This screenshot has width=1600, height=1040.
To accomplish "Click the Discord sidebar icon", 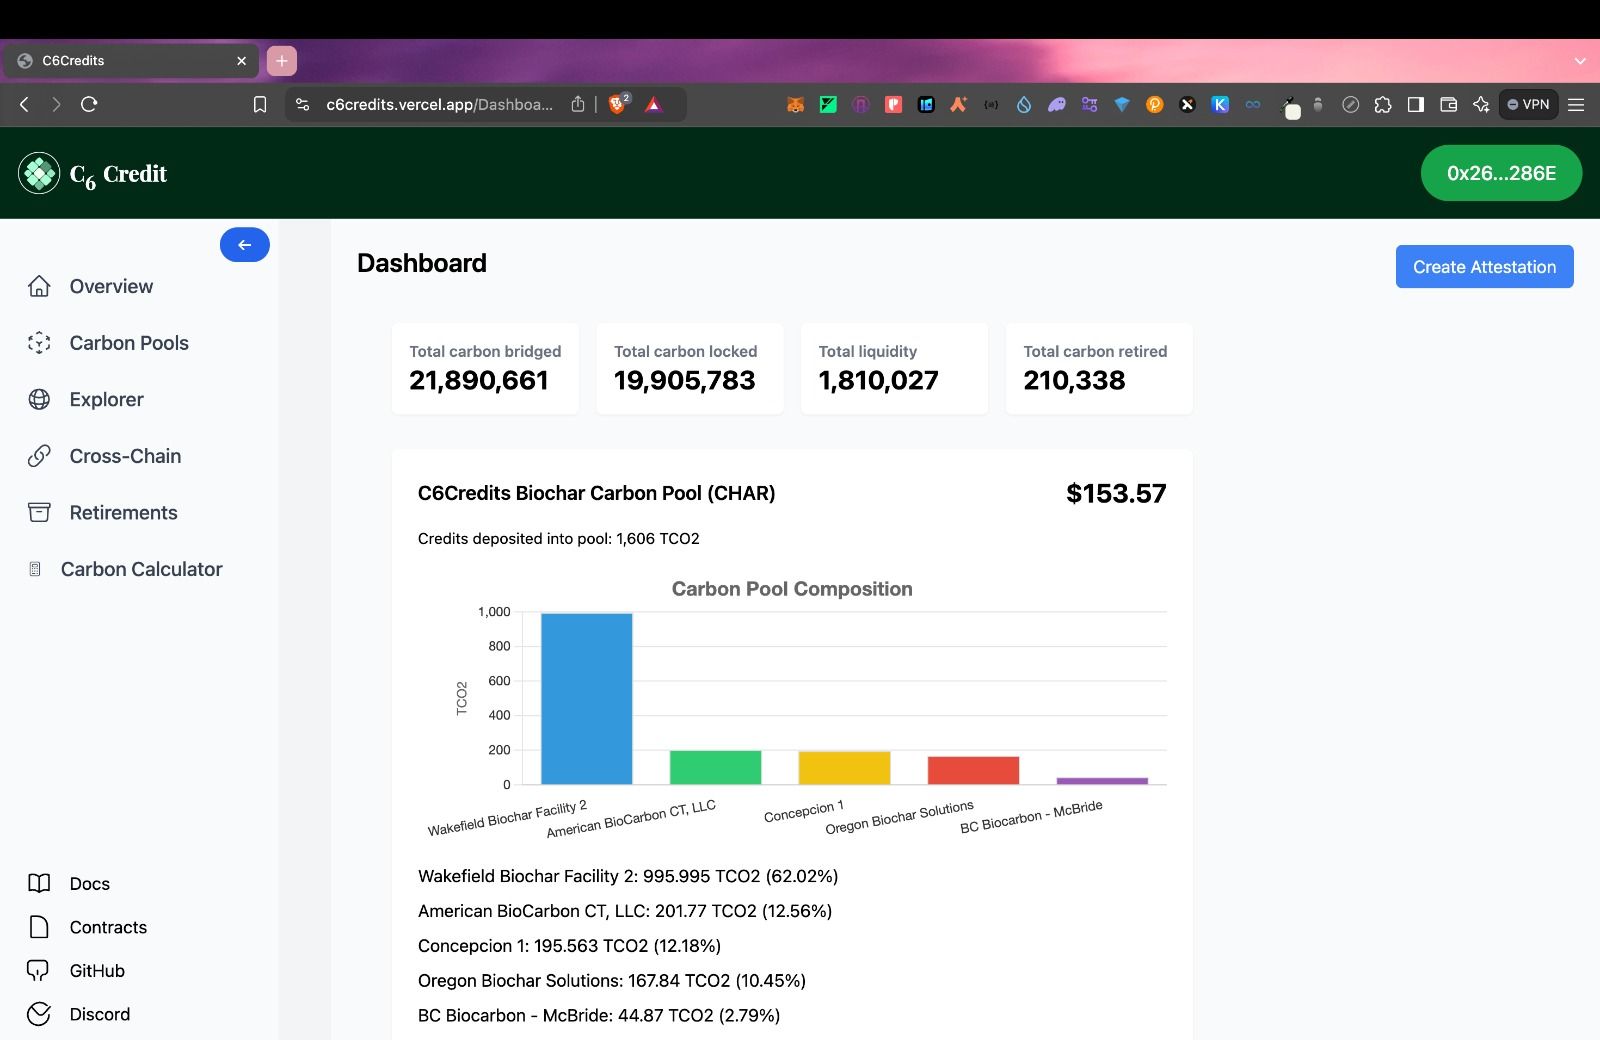I will tap(39, 1014).
